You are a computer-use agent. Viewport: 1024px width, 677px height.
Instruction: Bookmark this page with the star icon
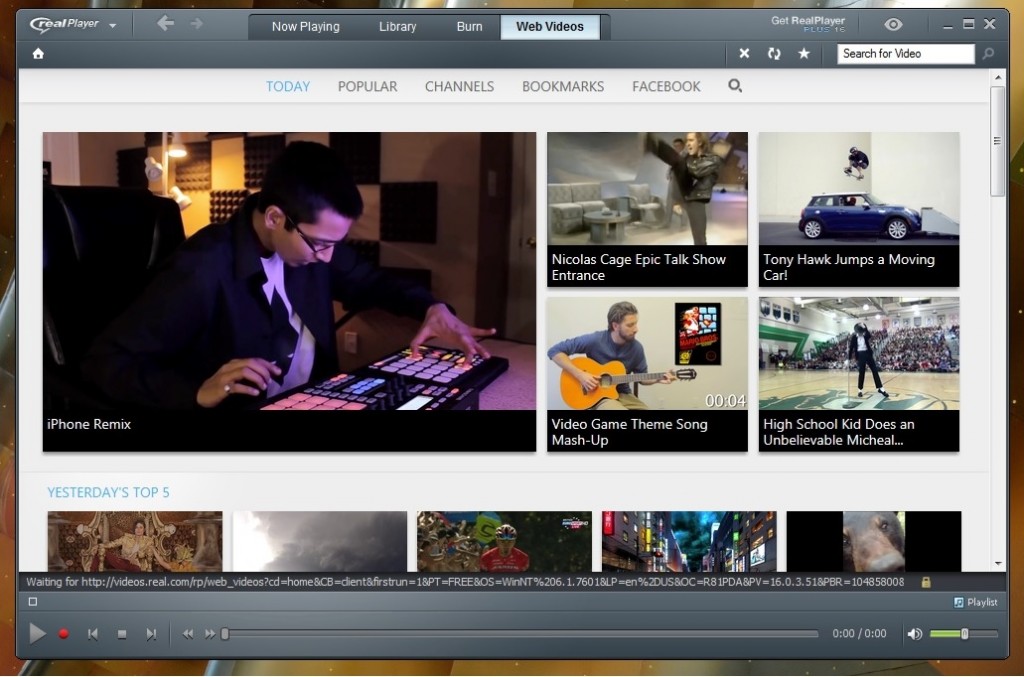pyautogui.click(x=804, y=54)
